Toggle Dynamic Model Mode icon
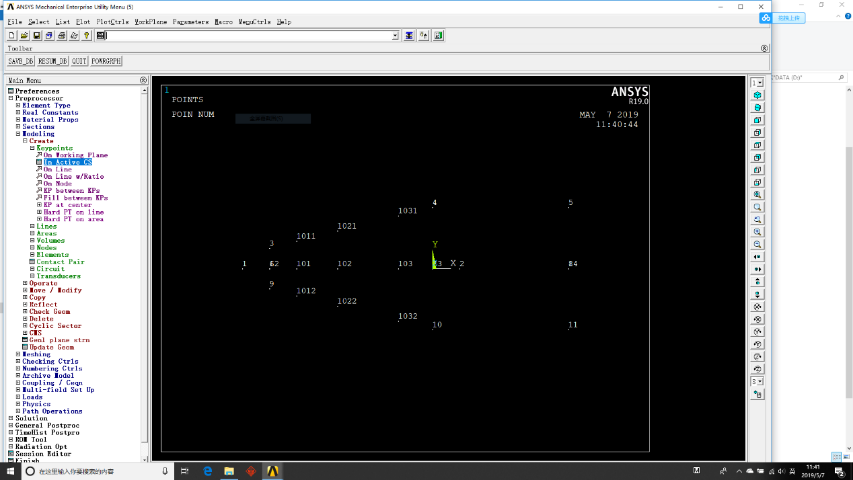The width and height of the screenshot is (853, 480). pyautogui.click(x=757, y=394)
